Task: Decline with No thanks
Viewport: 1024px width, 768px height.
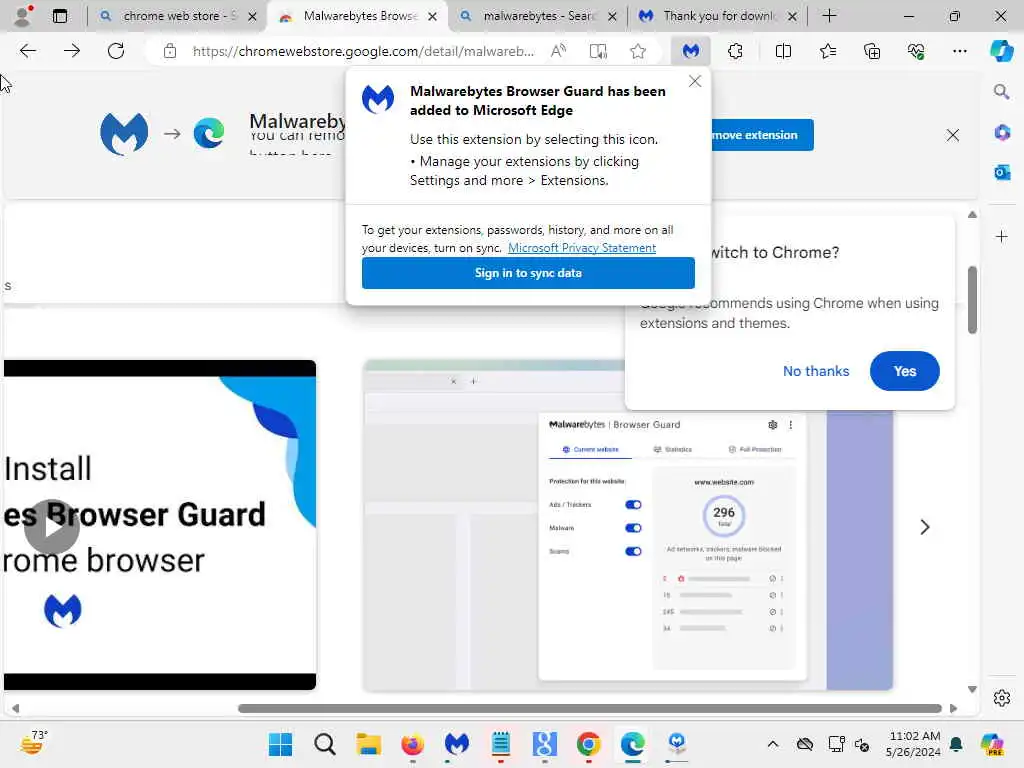Action: click(x=816, y=371)
